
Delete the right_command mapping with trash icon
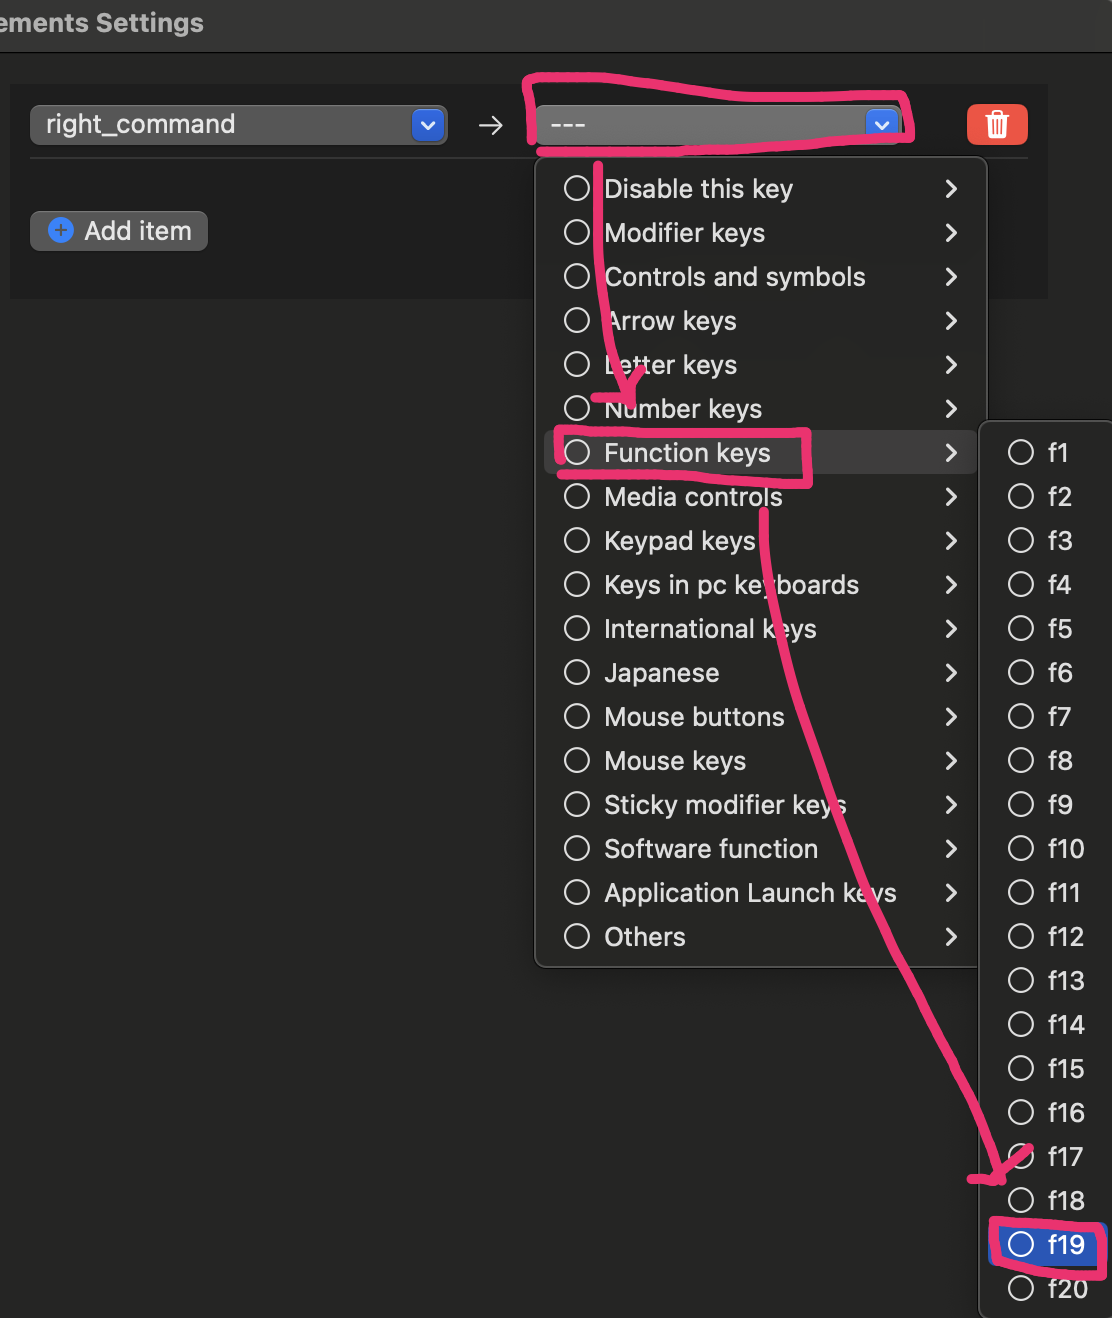tap(997, 124)
